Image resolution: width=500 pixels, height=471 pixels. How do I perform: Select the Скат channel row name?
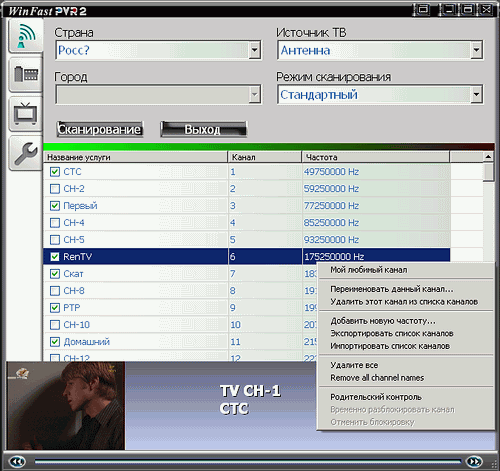tap(73, 274)
